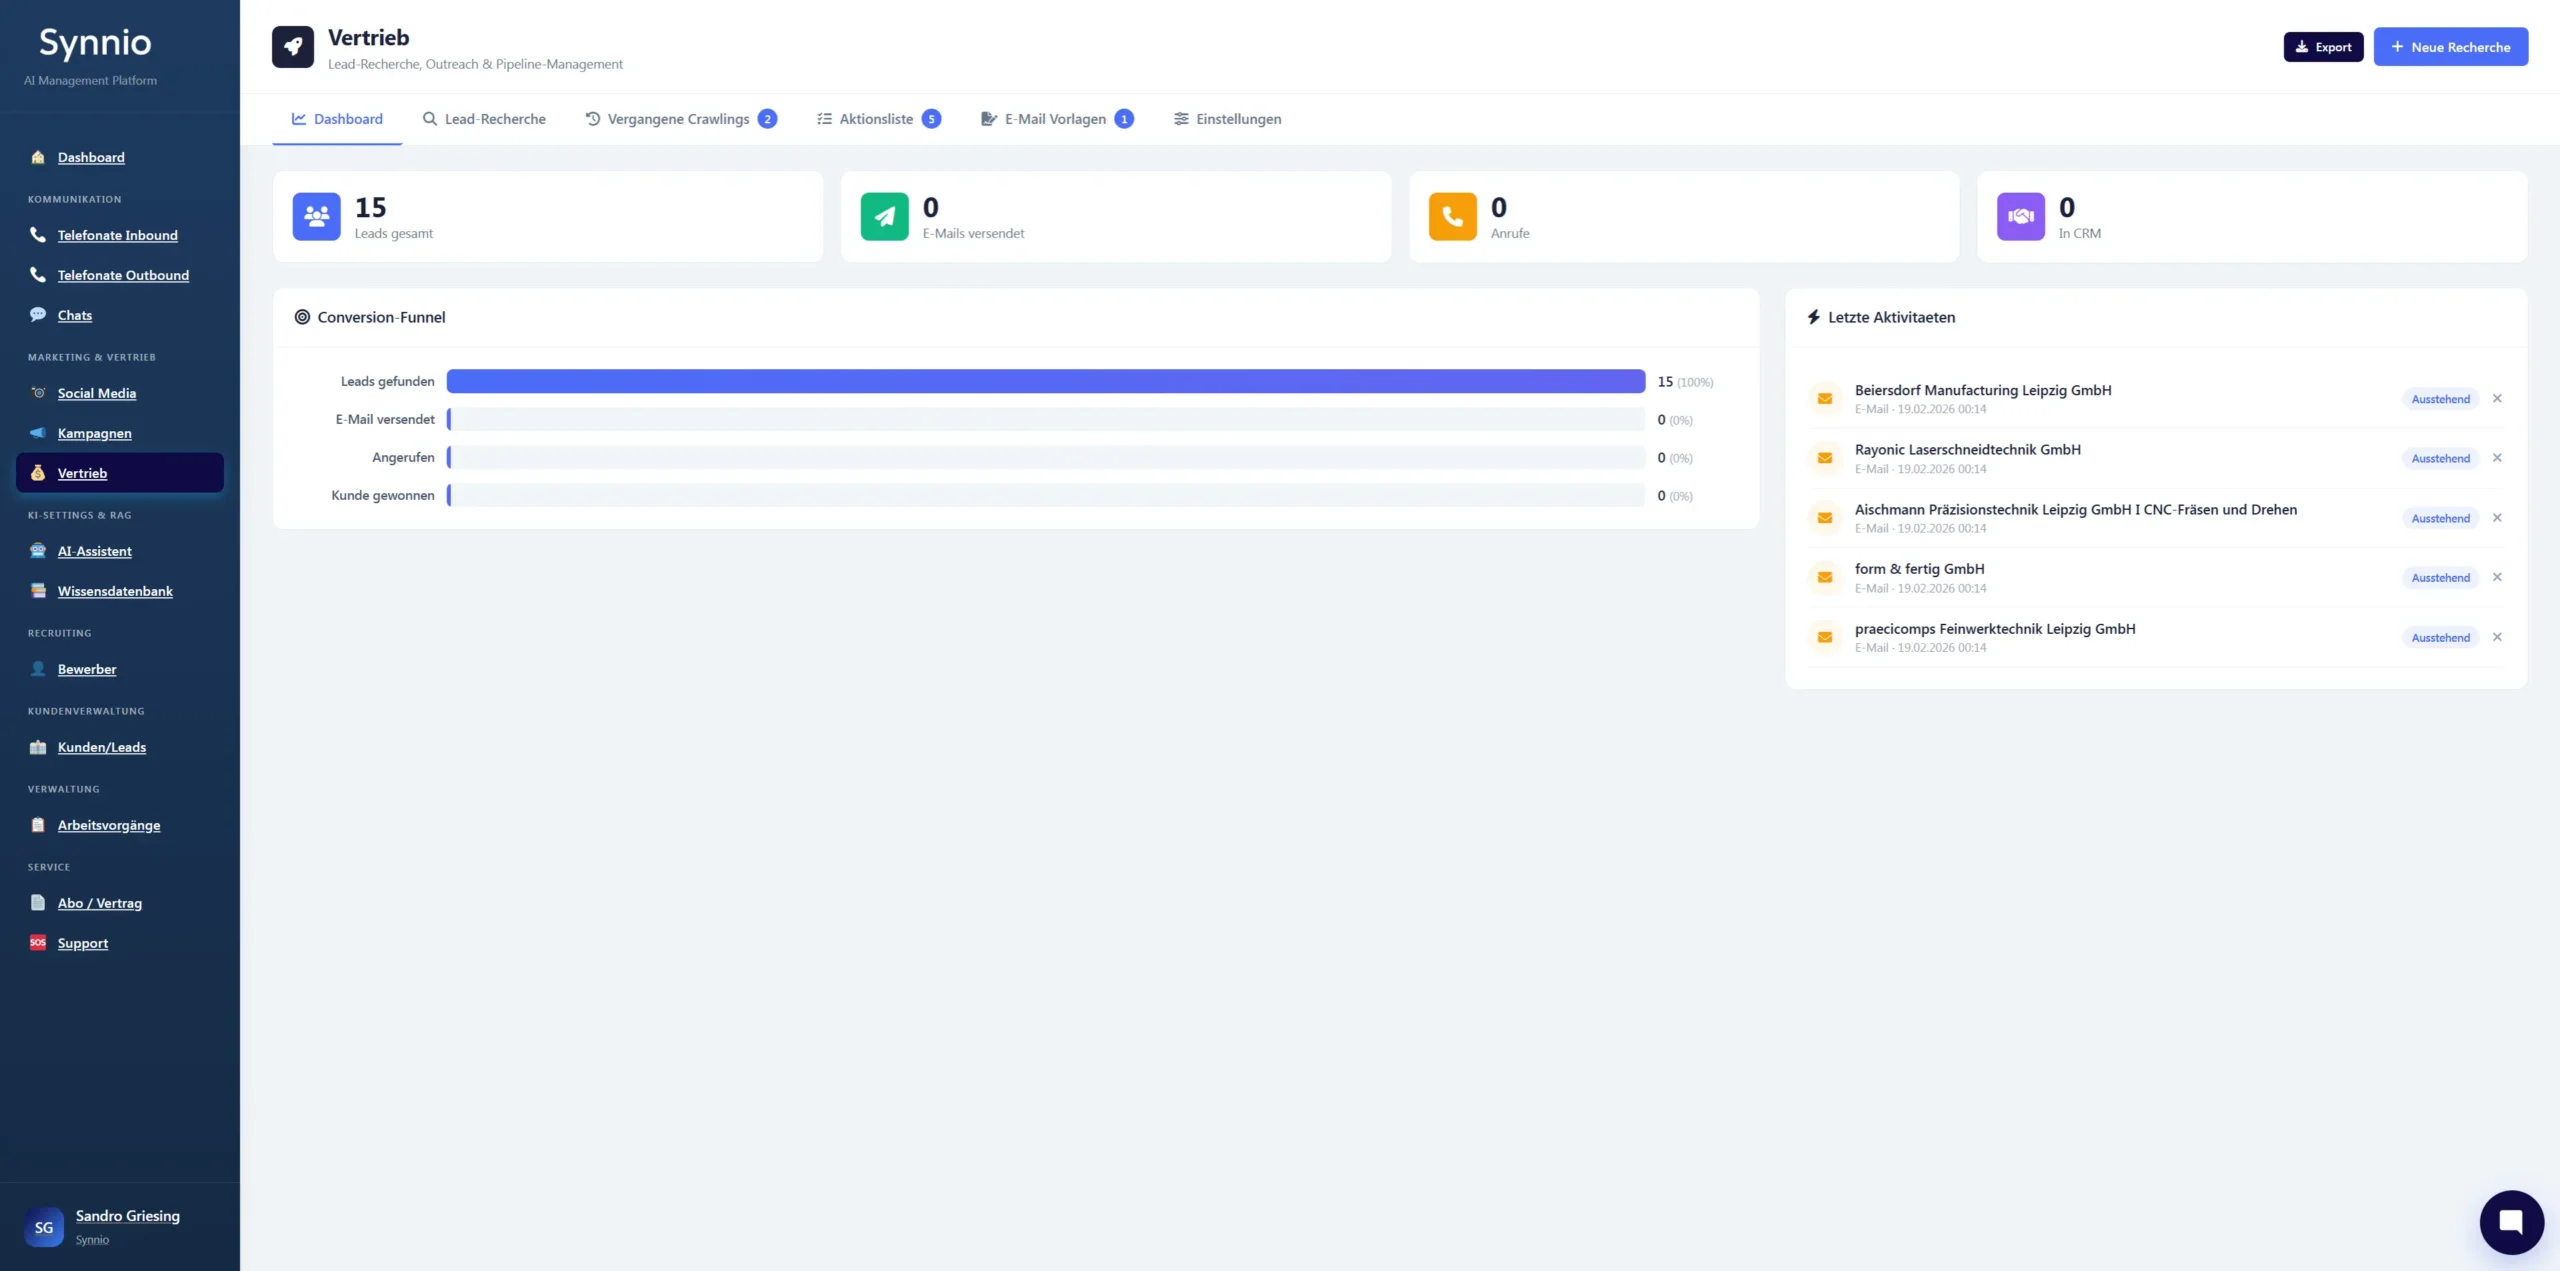Click the purple In CRM handshake icon
The width and height of the screenshot is (2560, 1271).
click(x=2020, y=216)
